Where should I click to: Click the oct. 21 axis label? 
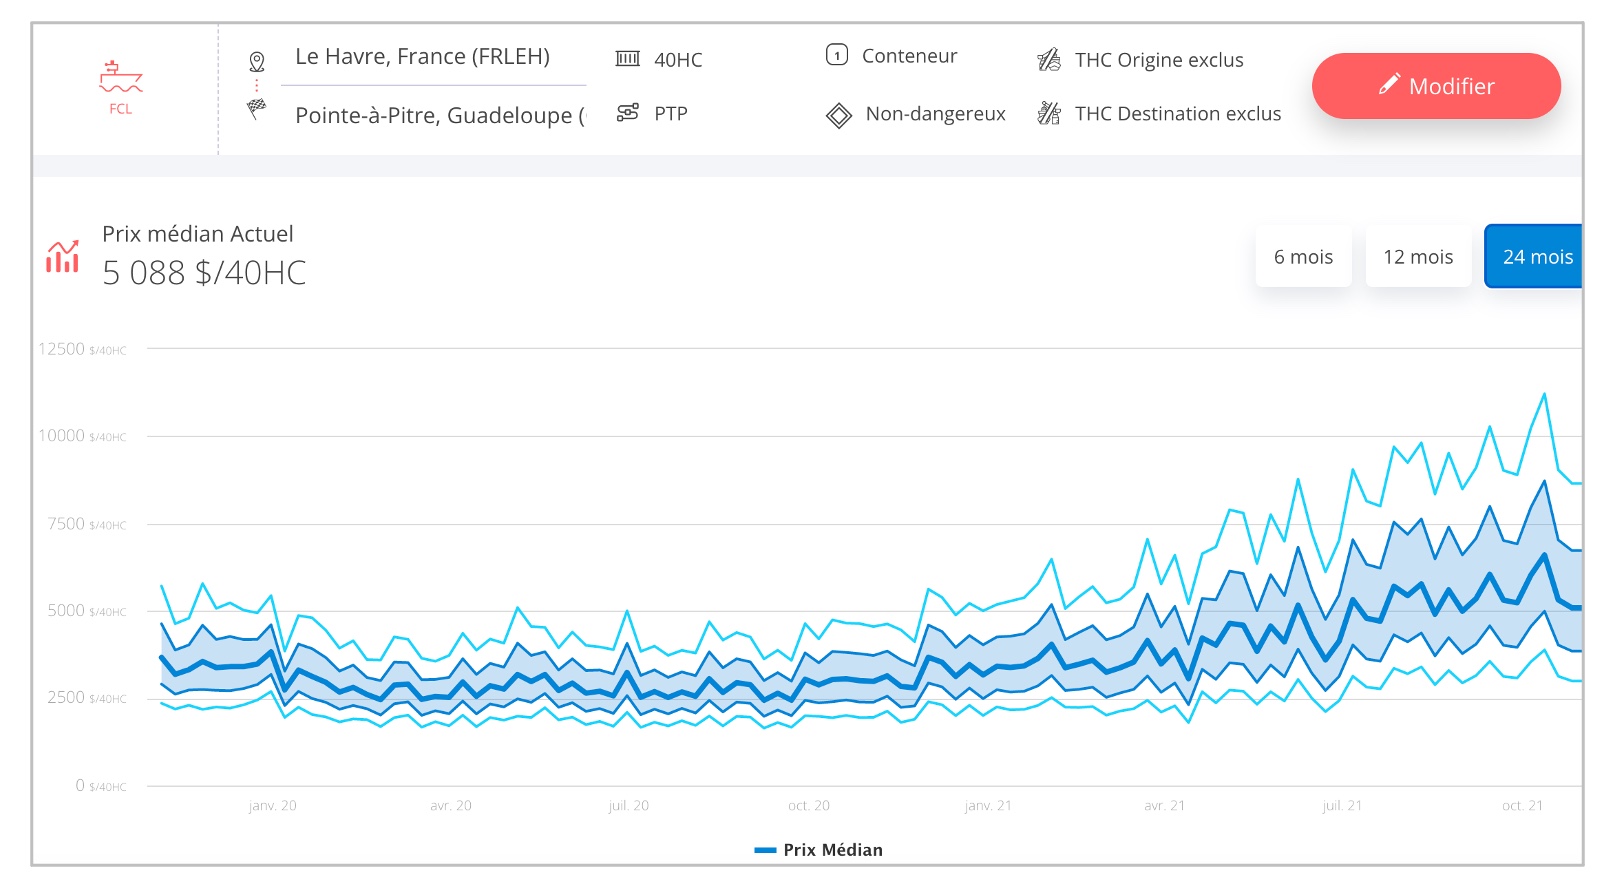click(x=1522, y=806)
